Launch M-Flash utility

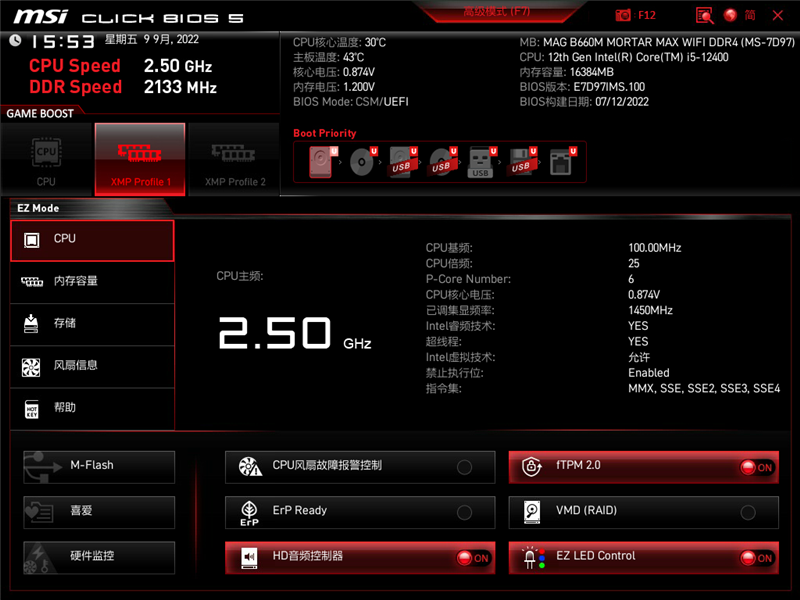[x=99, y=467]
